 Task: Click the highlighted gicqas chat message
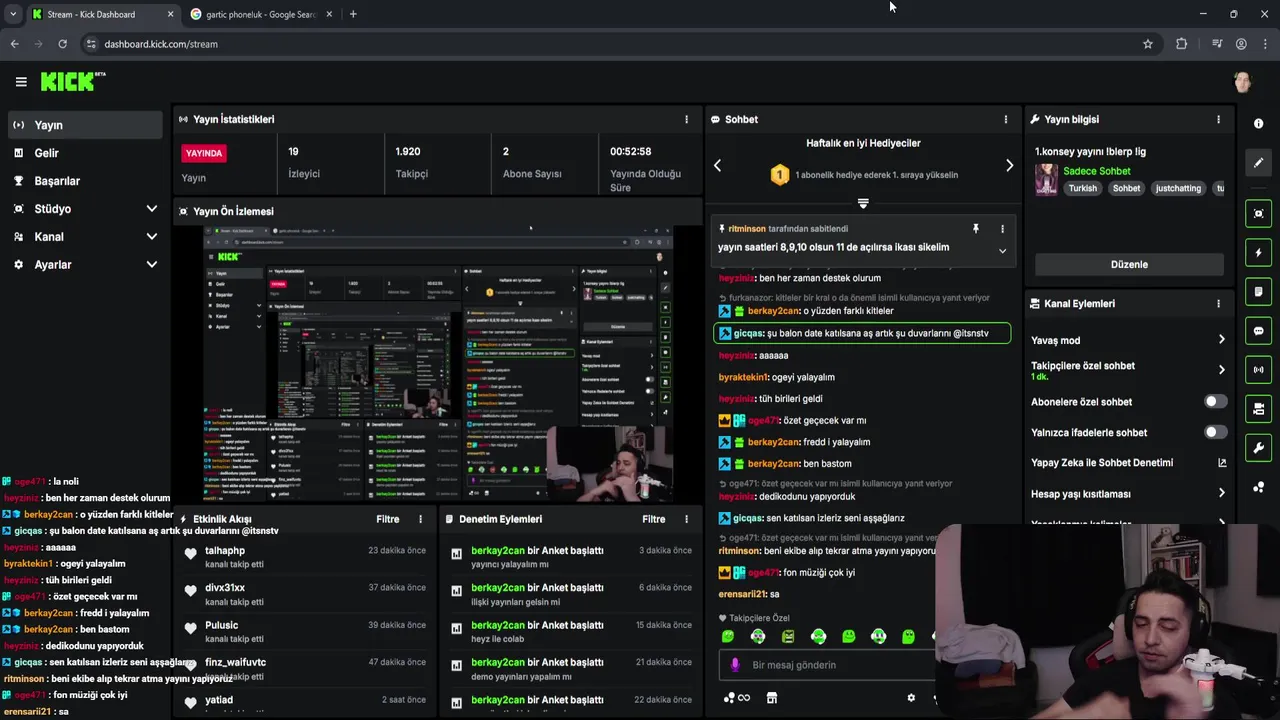[862, 333]
